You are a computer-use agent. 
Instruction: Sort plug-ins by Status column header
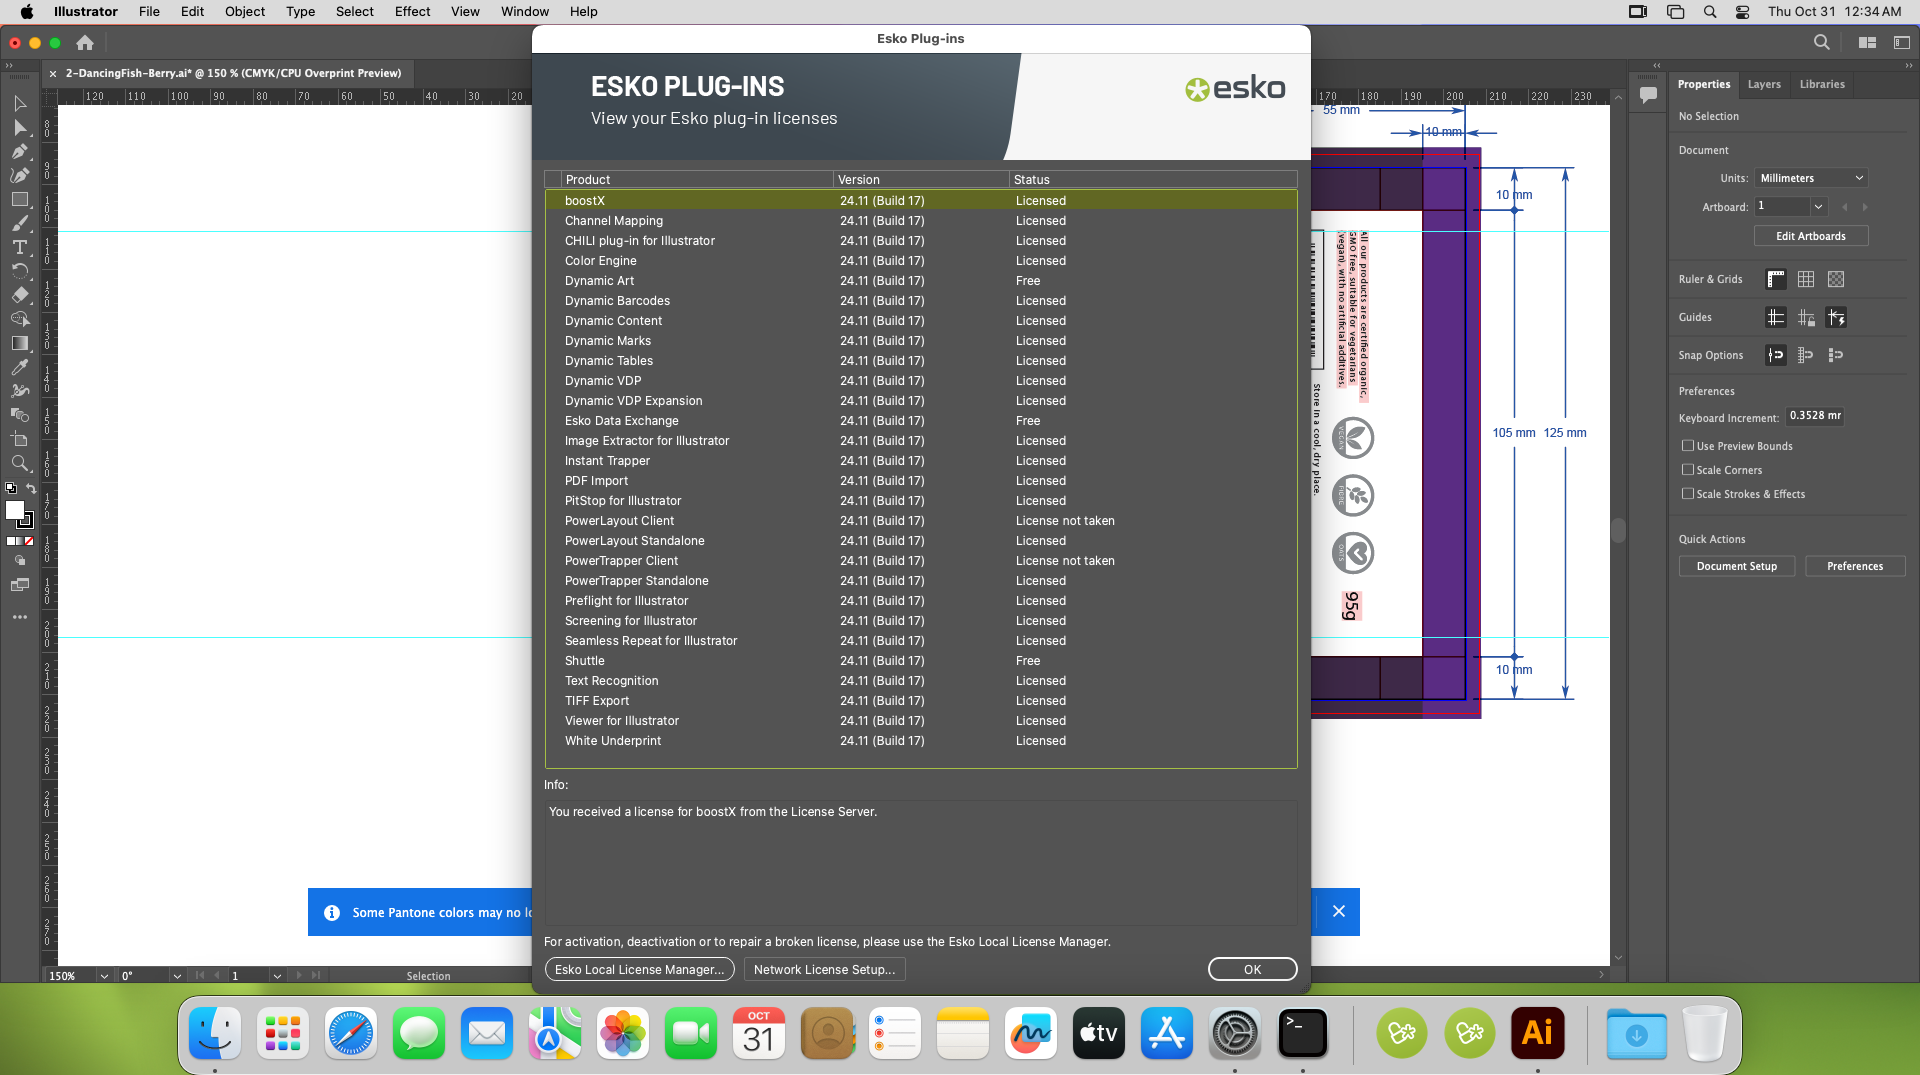(x=1153, y=180)
